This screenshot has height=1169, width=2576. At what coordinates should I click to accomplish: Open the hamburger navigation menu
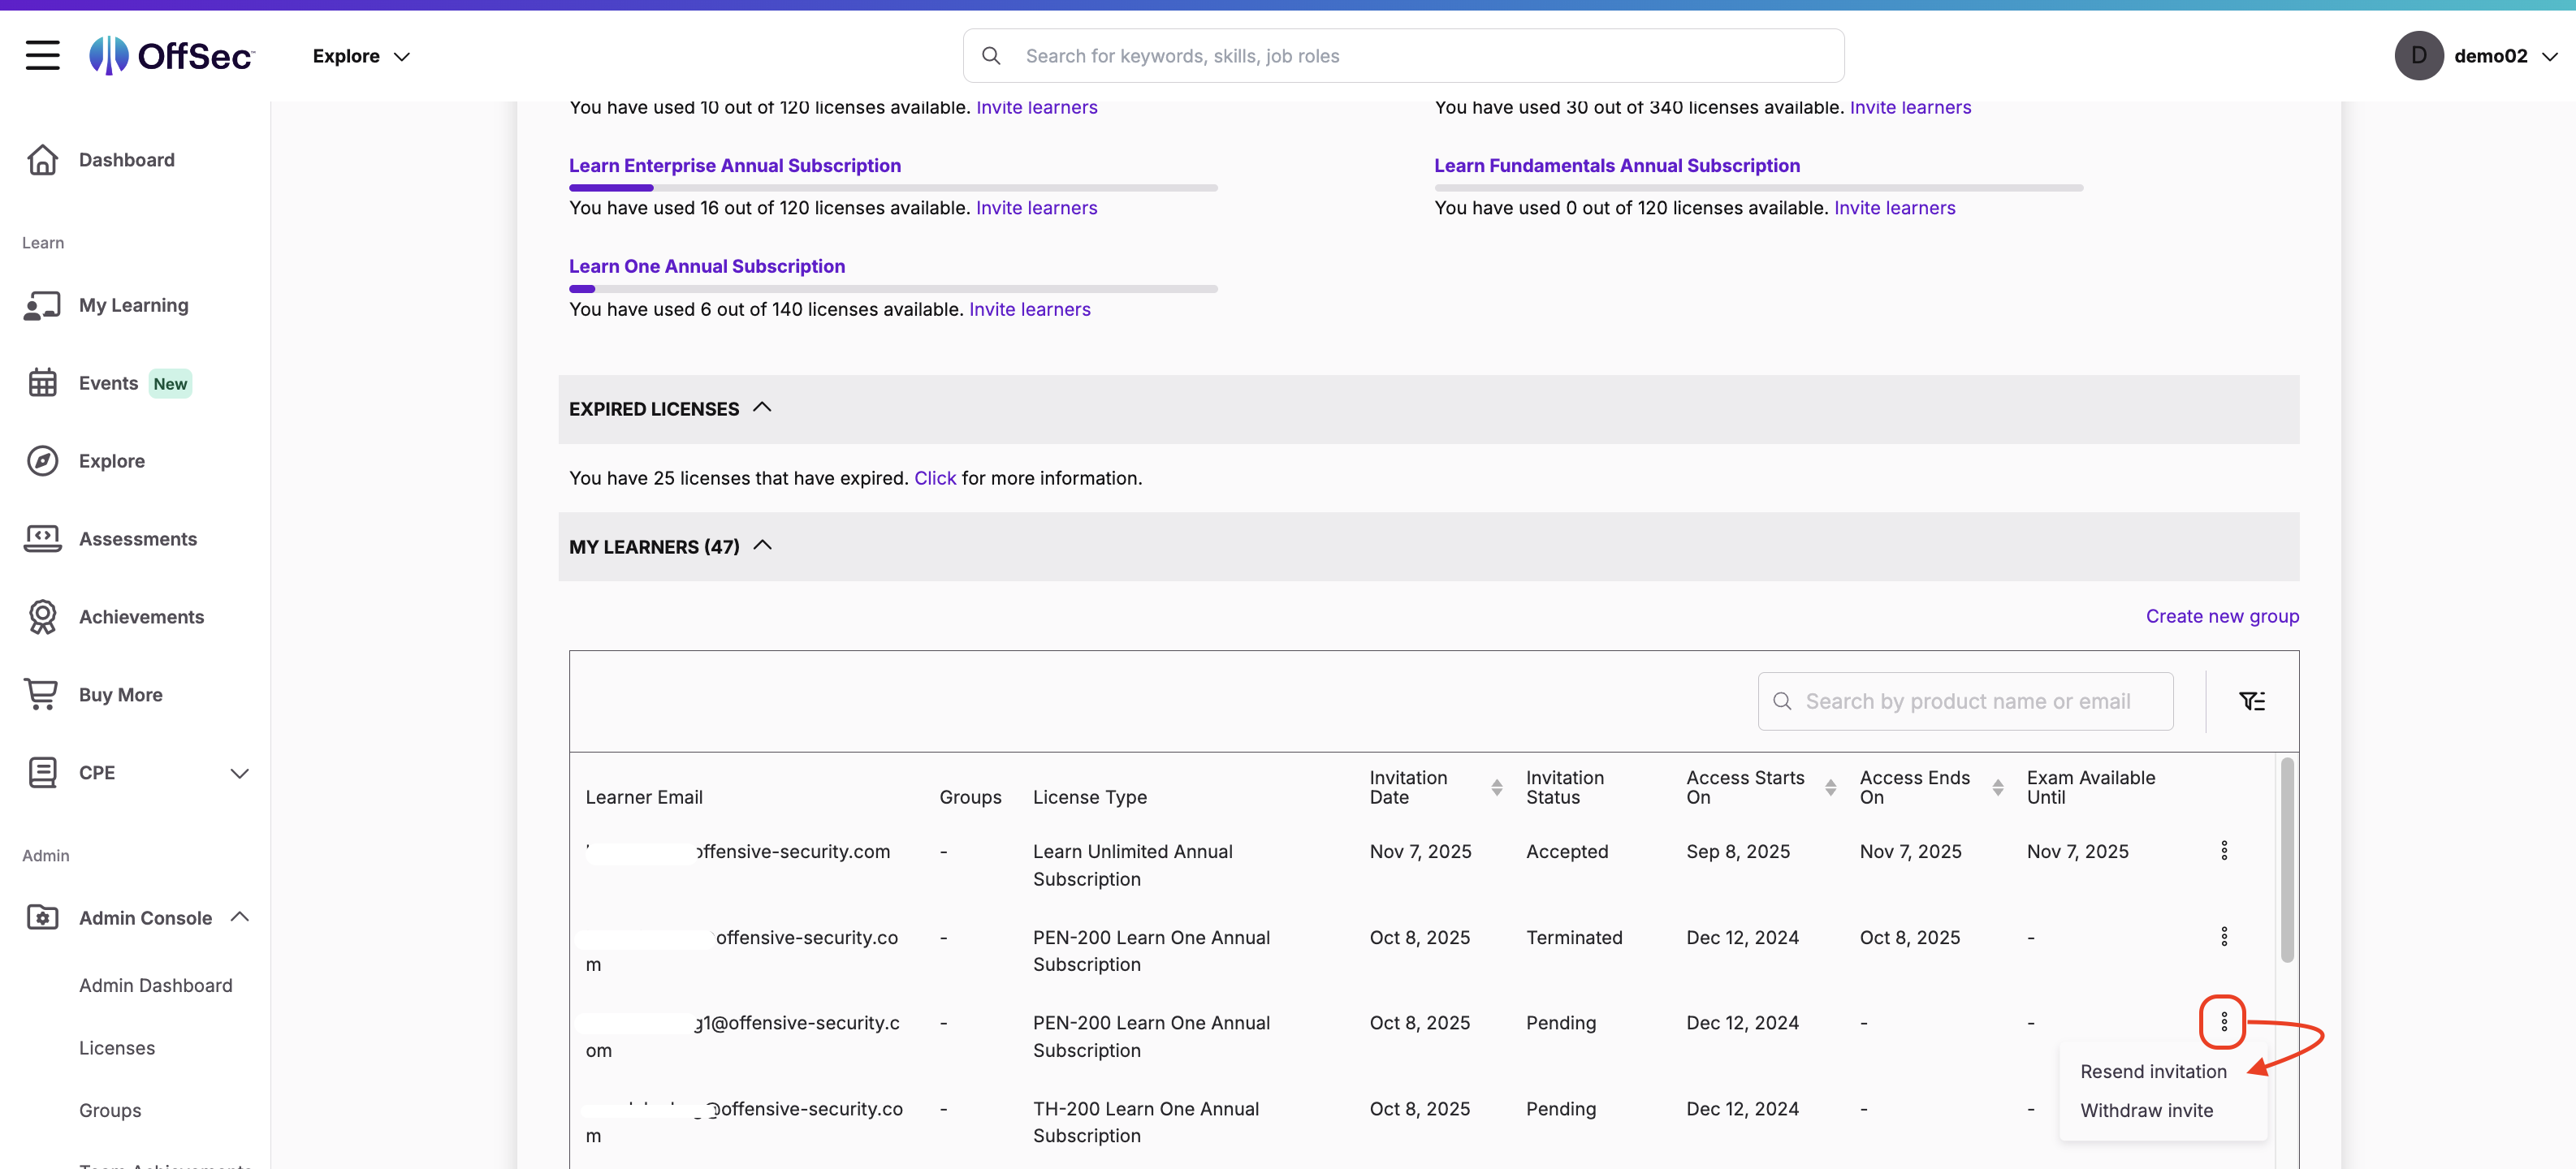pos(42,55)
